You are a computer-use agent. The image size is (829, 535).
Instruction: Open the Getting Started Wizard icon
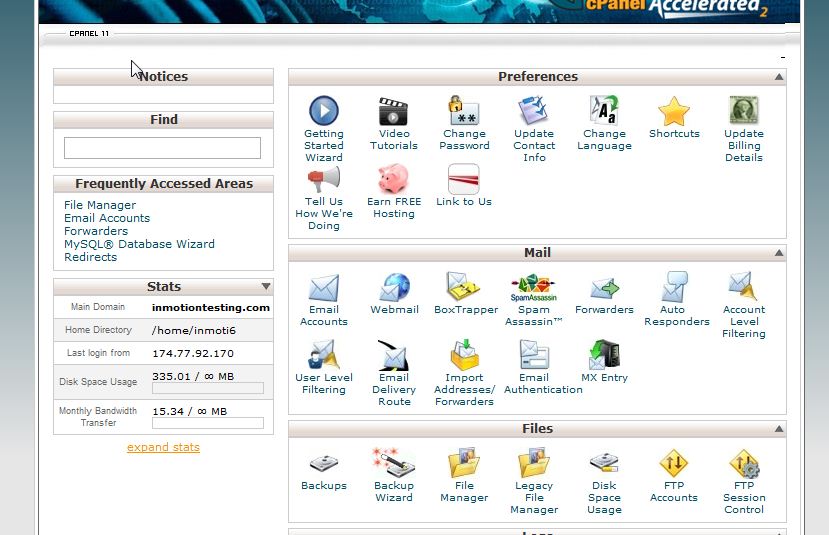[x=323, y=111]
